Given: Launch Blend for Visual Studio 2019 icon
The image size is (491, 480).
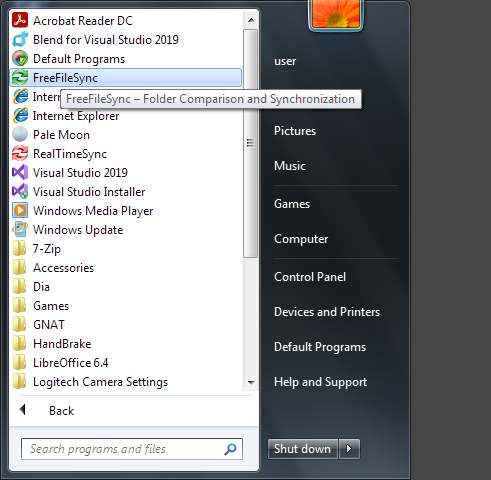Looking at the screenshot, I should tap(20, 39).
